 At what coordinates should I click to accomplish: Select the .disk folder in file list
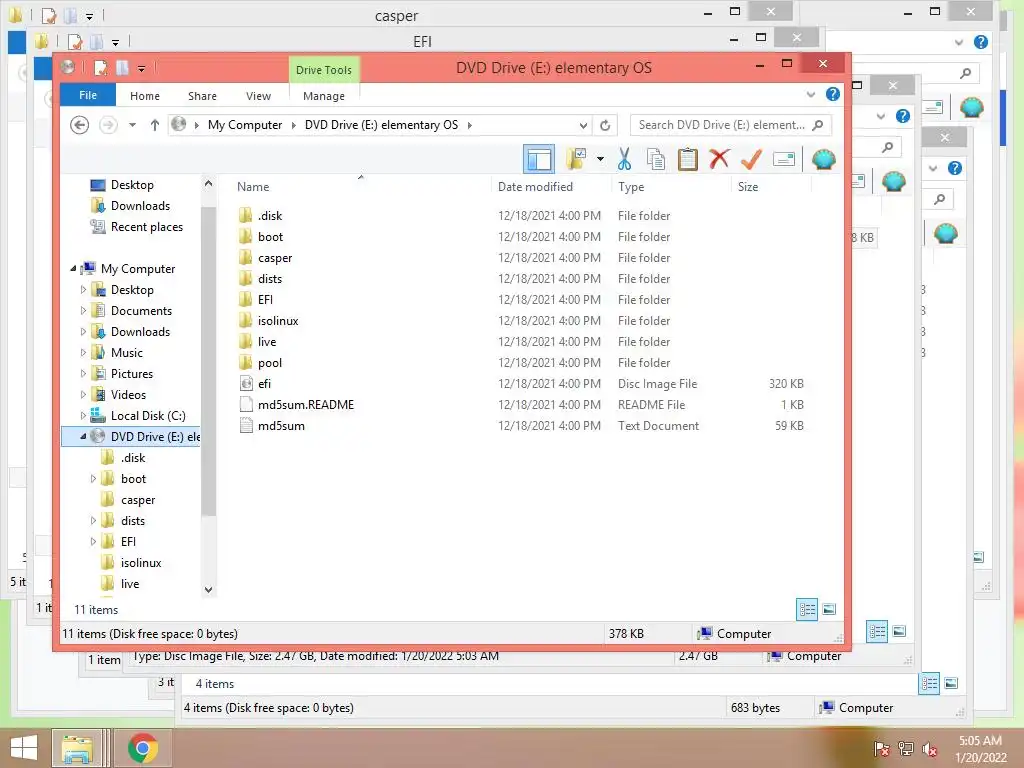tap(270, 216)
